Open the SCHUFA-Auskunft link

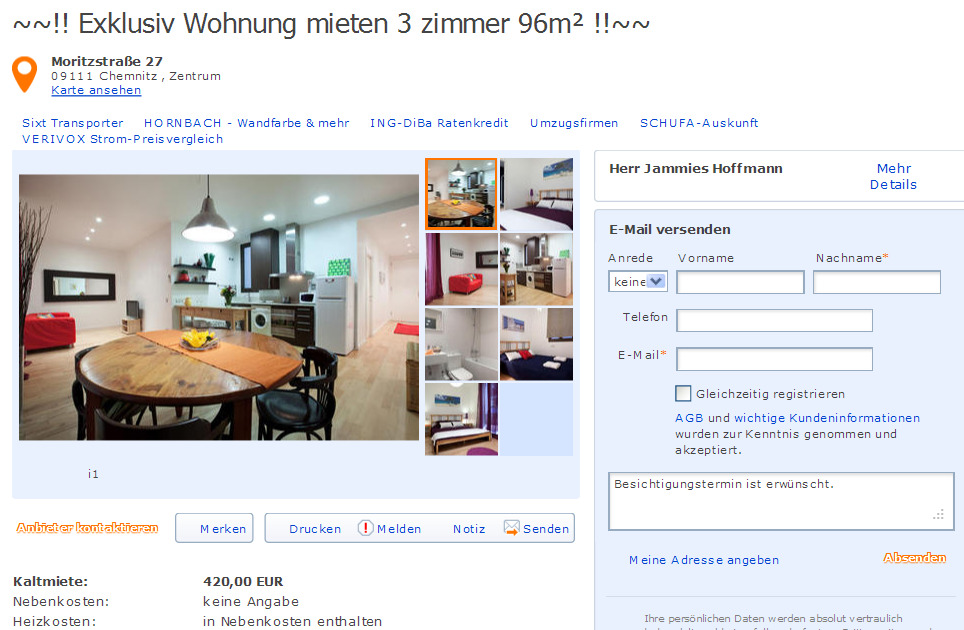(x=699, y=123)
